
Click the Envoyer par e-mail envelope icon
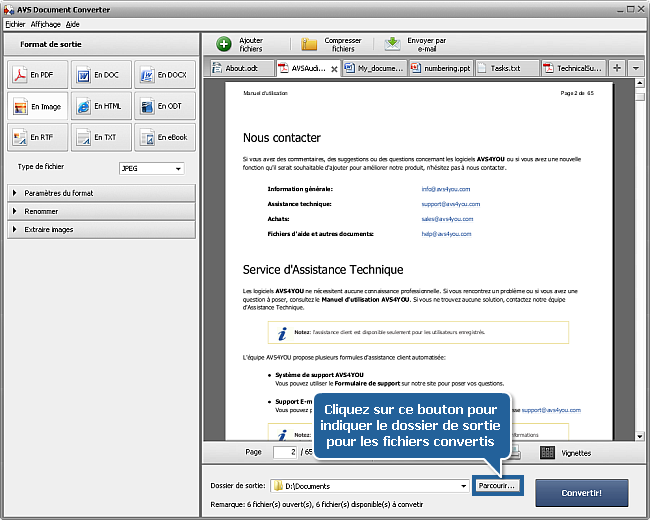pos(392,44)
